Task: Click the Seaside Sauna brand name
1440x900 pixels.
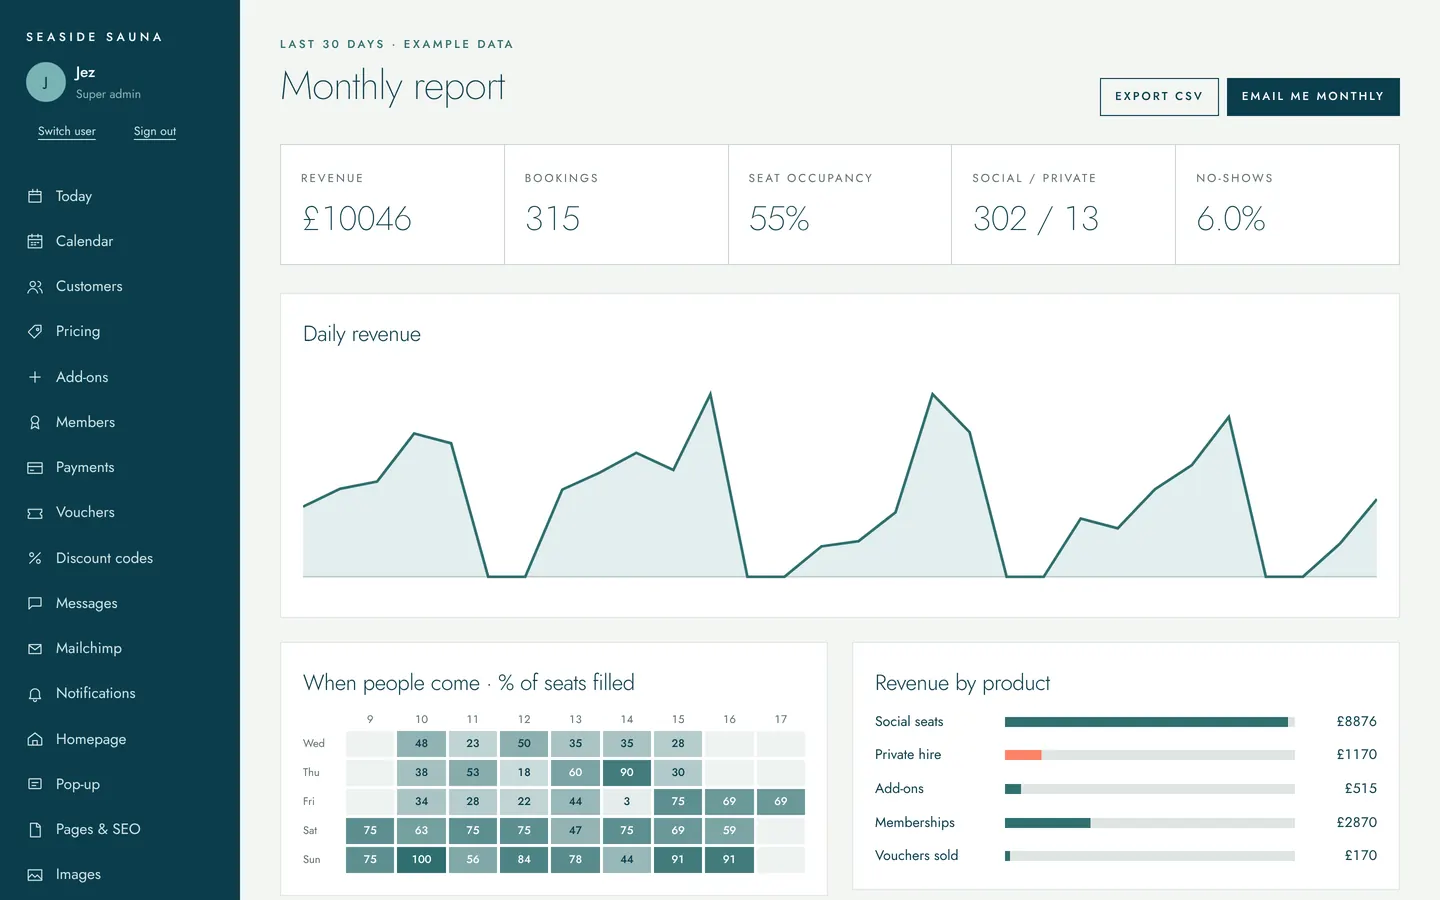Action: [94, 37]
